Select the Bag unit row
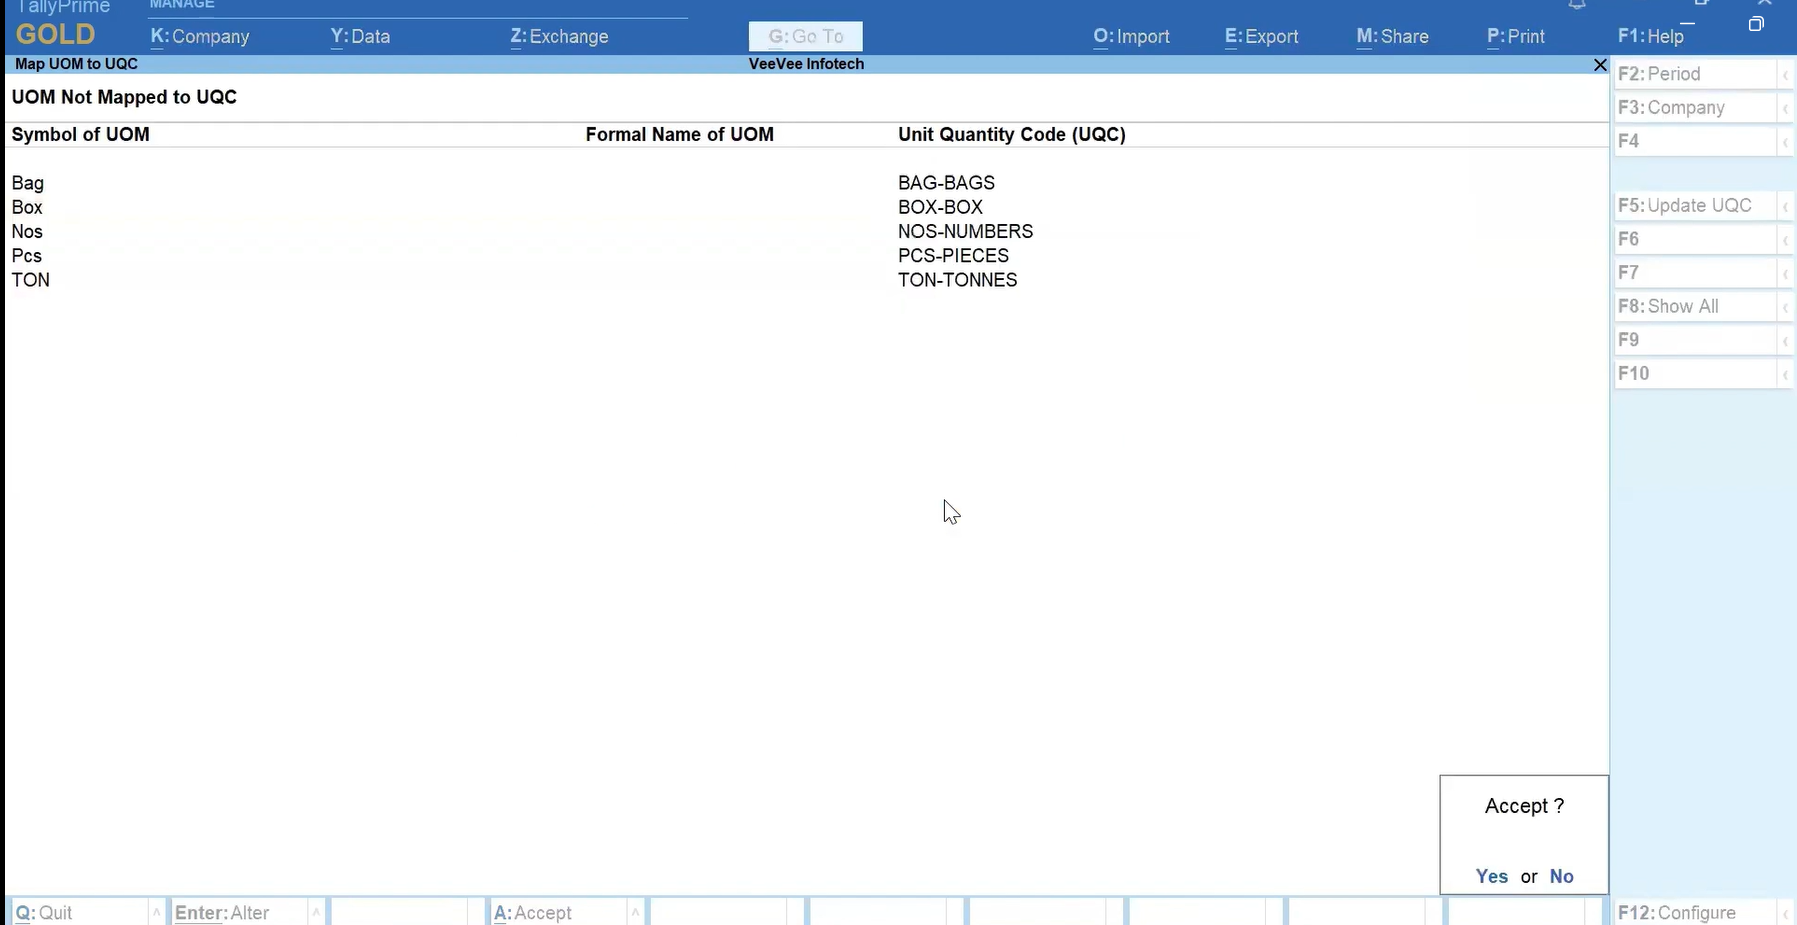Viewport: 1797px width, 925px height. click(28, 183)
